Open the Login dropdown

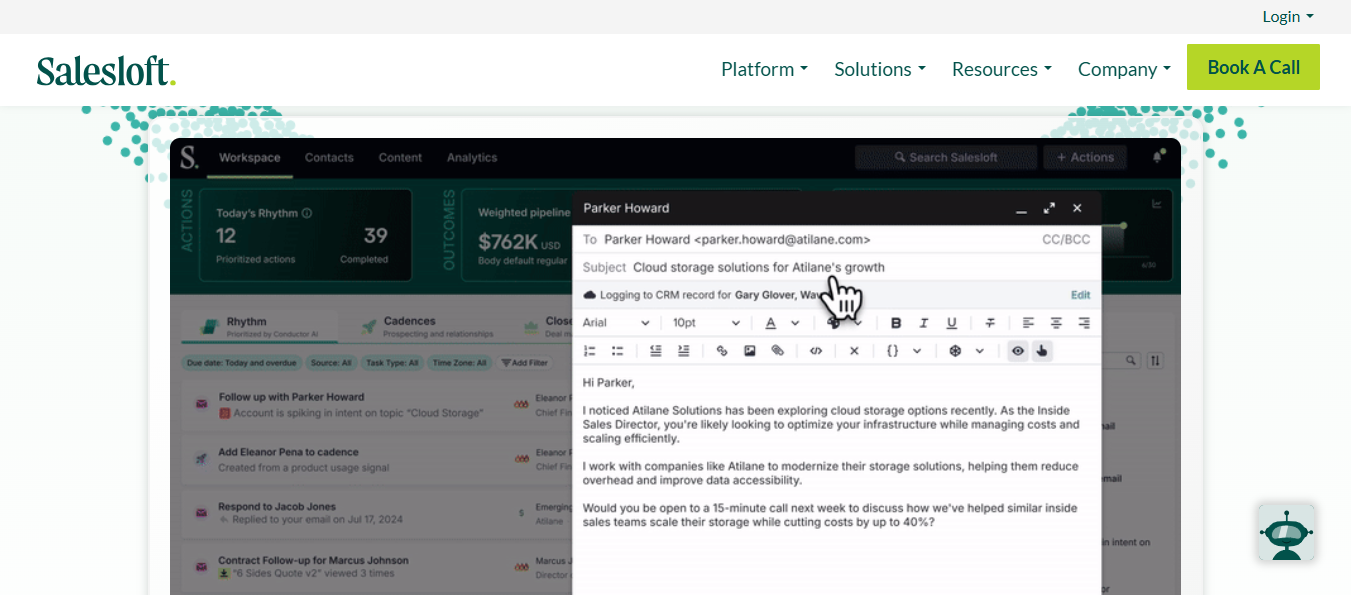pyautogui.click(x=1288, y=16)
